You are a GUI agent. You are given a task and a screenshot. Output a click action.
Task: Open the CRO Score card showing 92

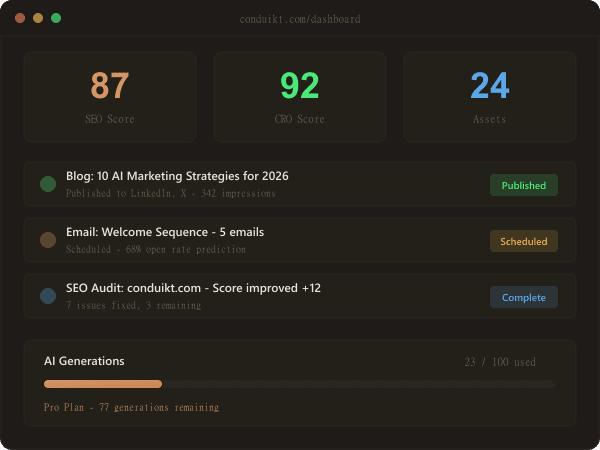tap(300, 97)
